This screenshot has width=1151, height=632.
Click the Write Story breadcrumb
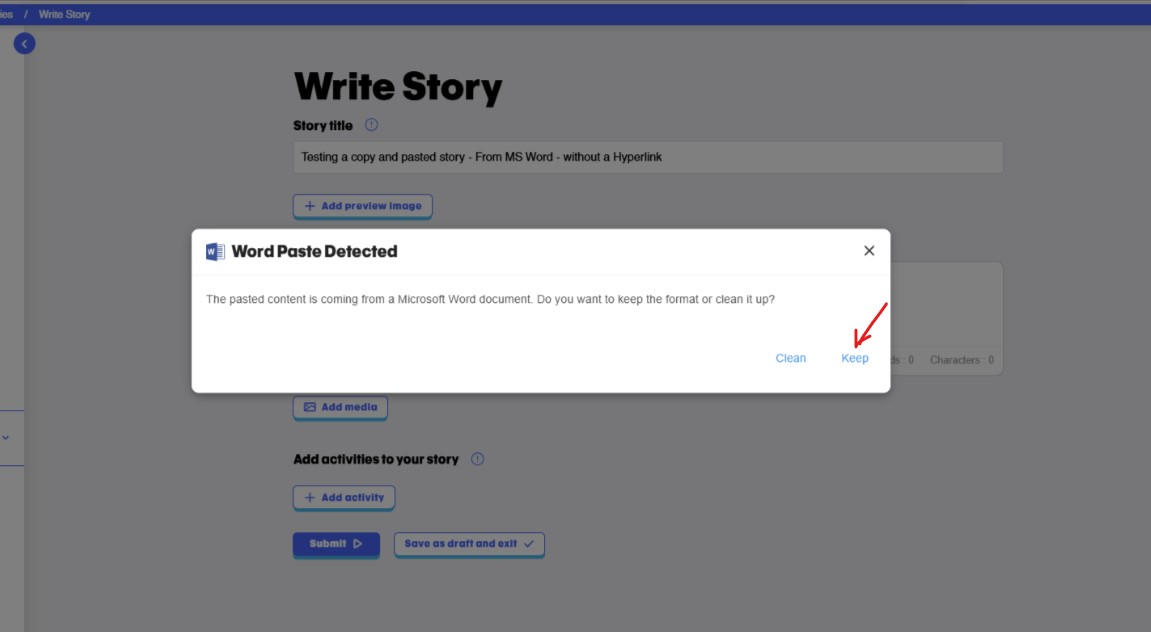(65, 14)
